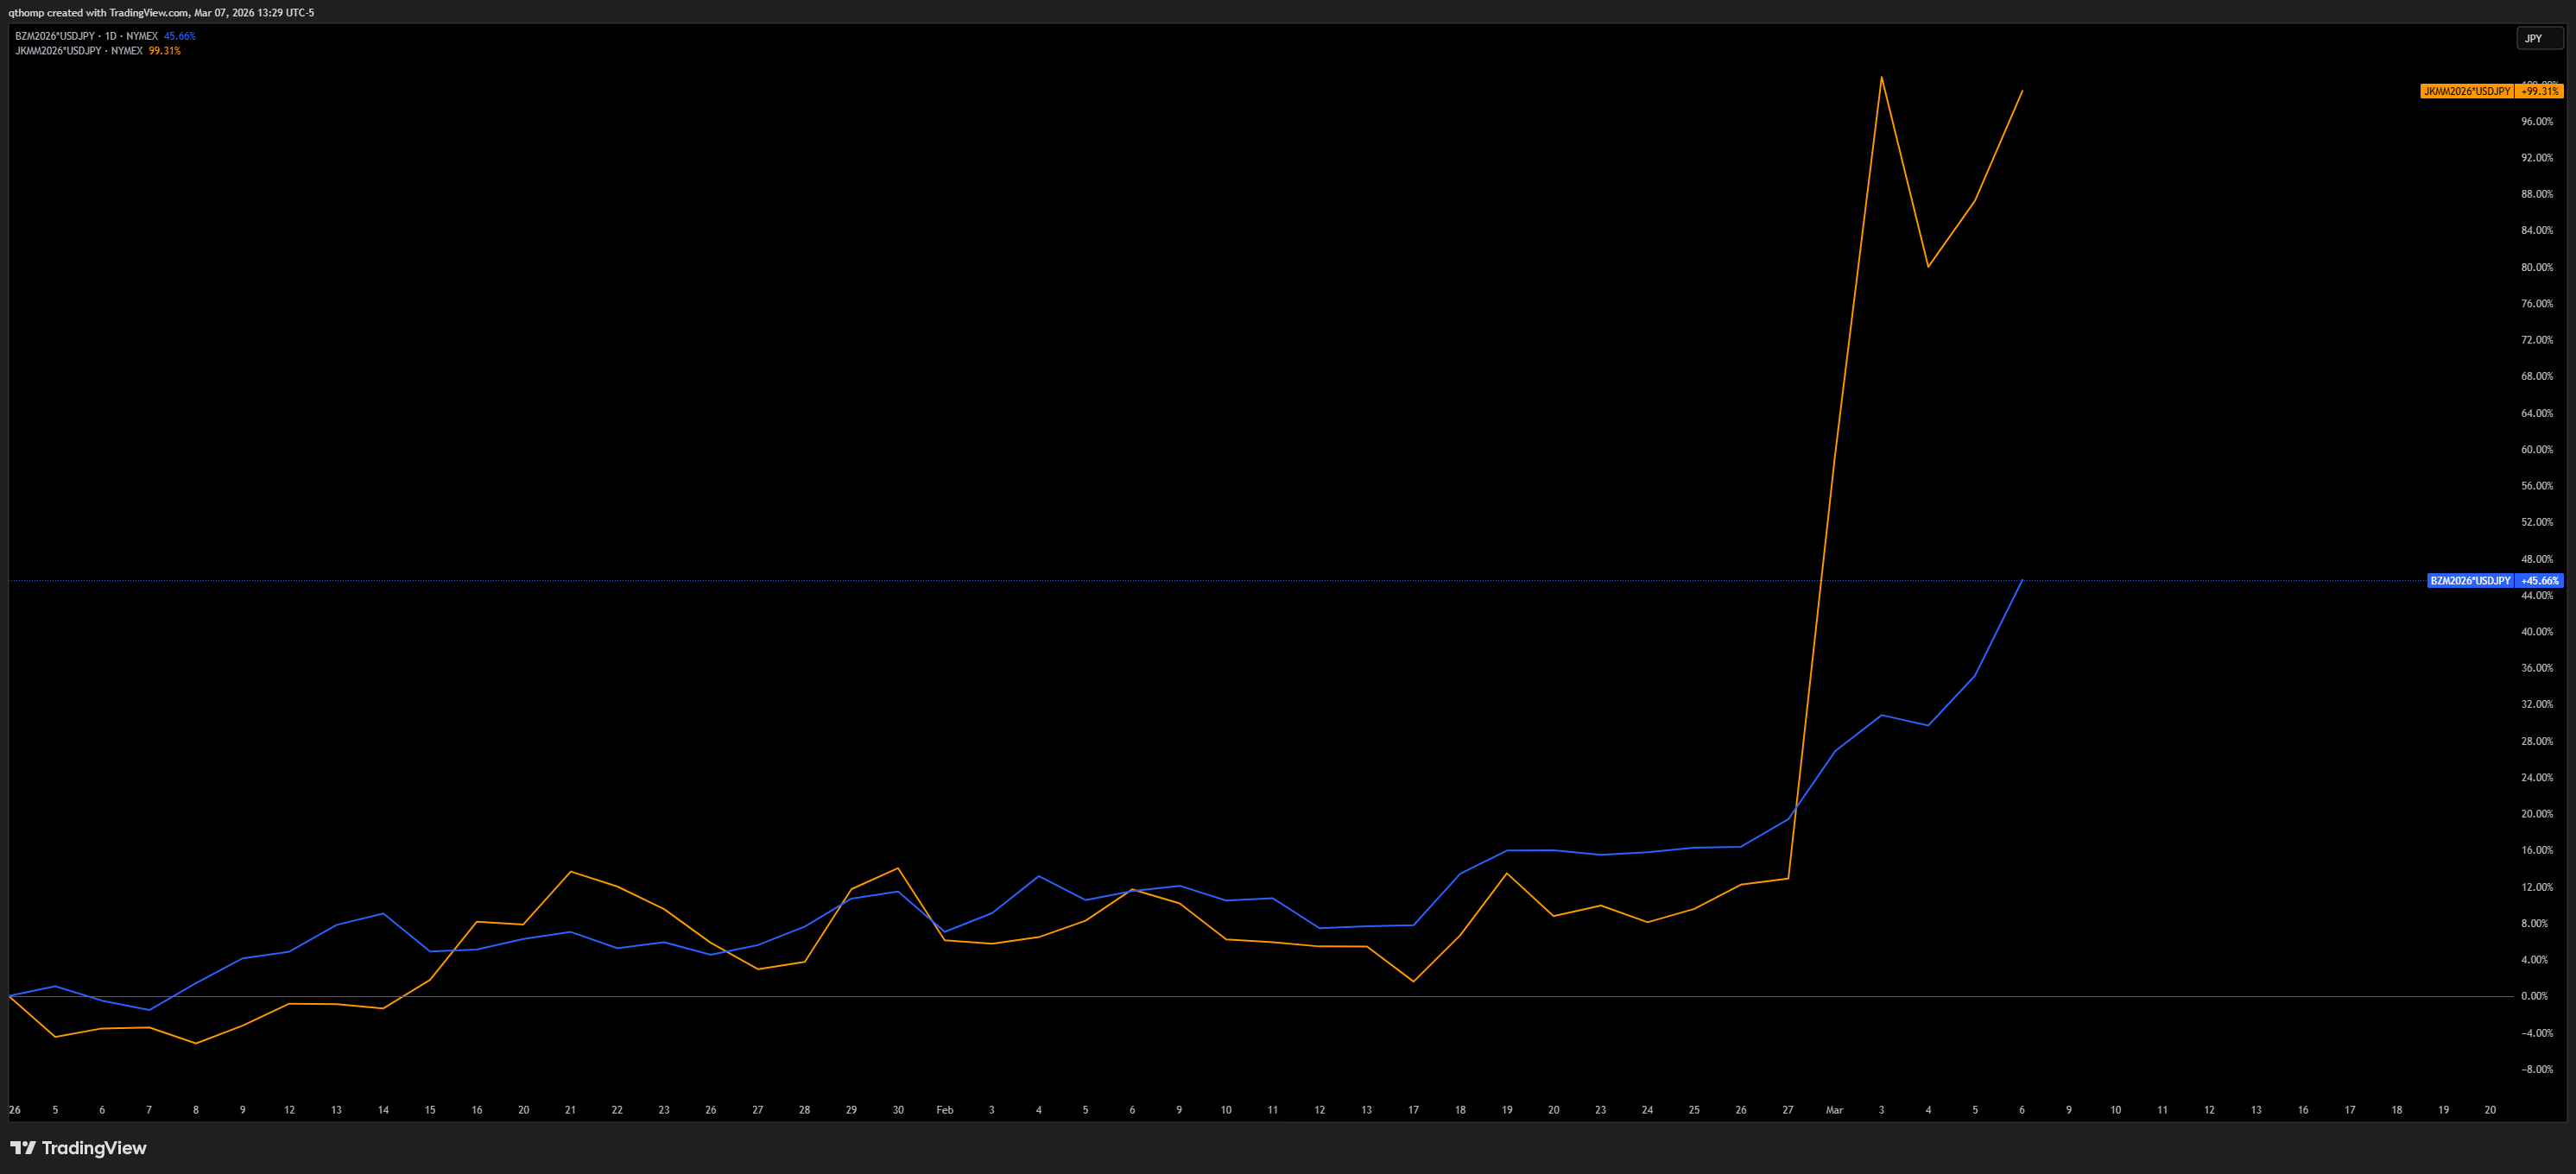This screenshot has width=2576, height=1174.
Task: Click the +99.31% orange value label
Action: tap(2539, 91)
